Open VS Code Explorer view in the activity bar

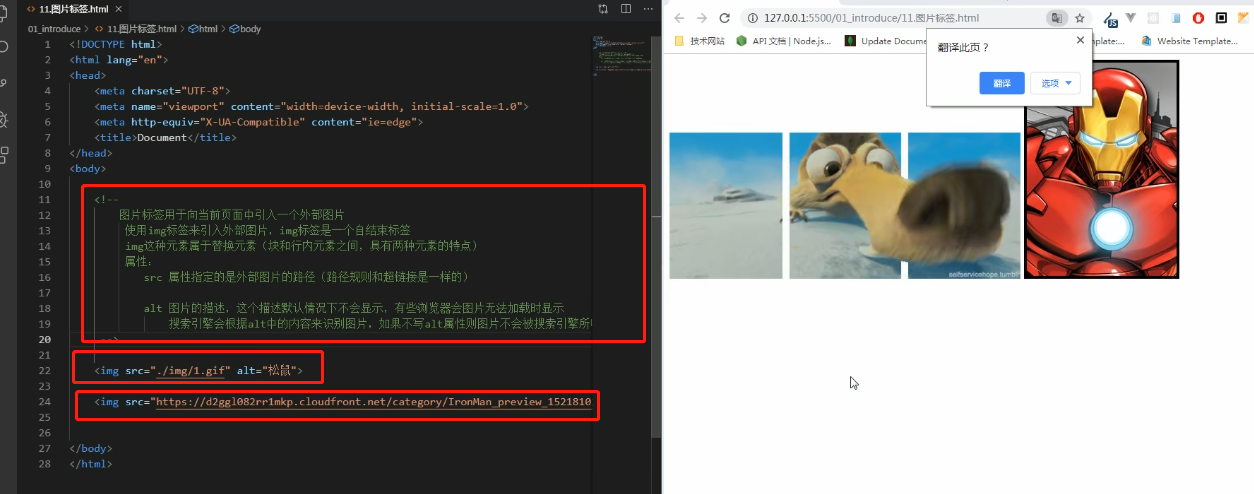(x=3, y=13)
